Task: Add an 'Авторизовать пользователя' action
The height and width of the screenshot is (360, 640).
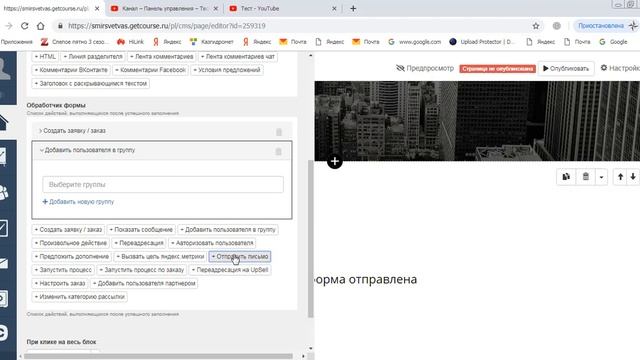Action: pyautogui.click(x=212, y=243)
